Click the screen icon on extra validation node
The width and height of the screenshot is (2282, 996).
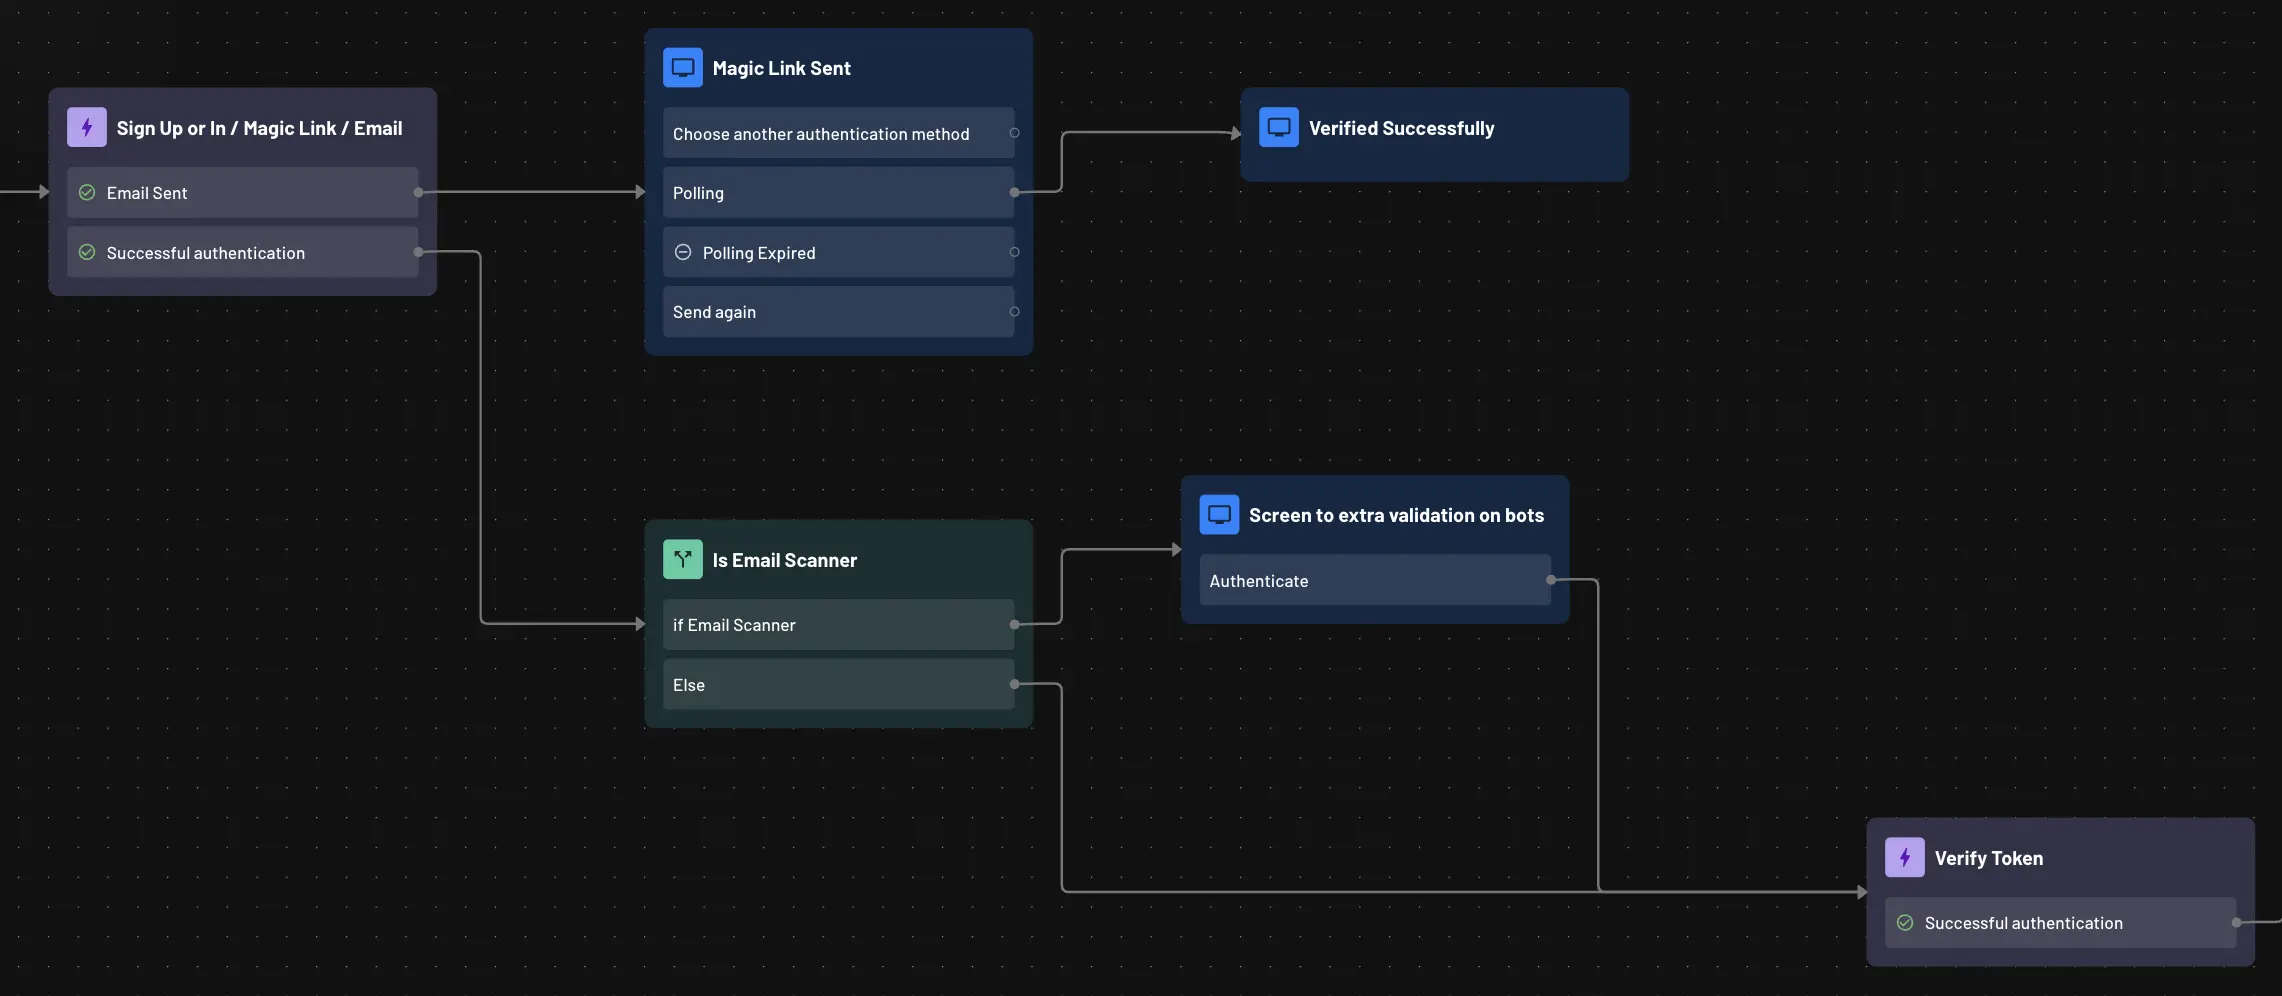tap(1219, 514)
